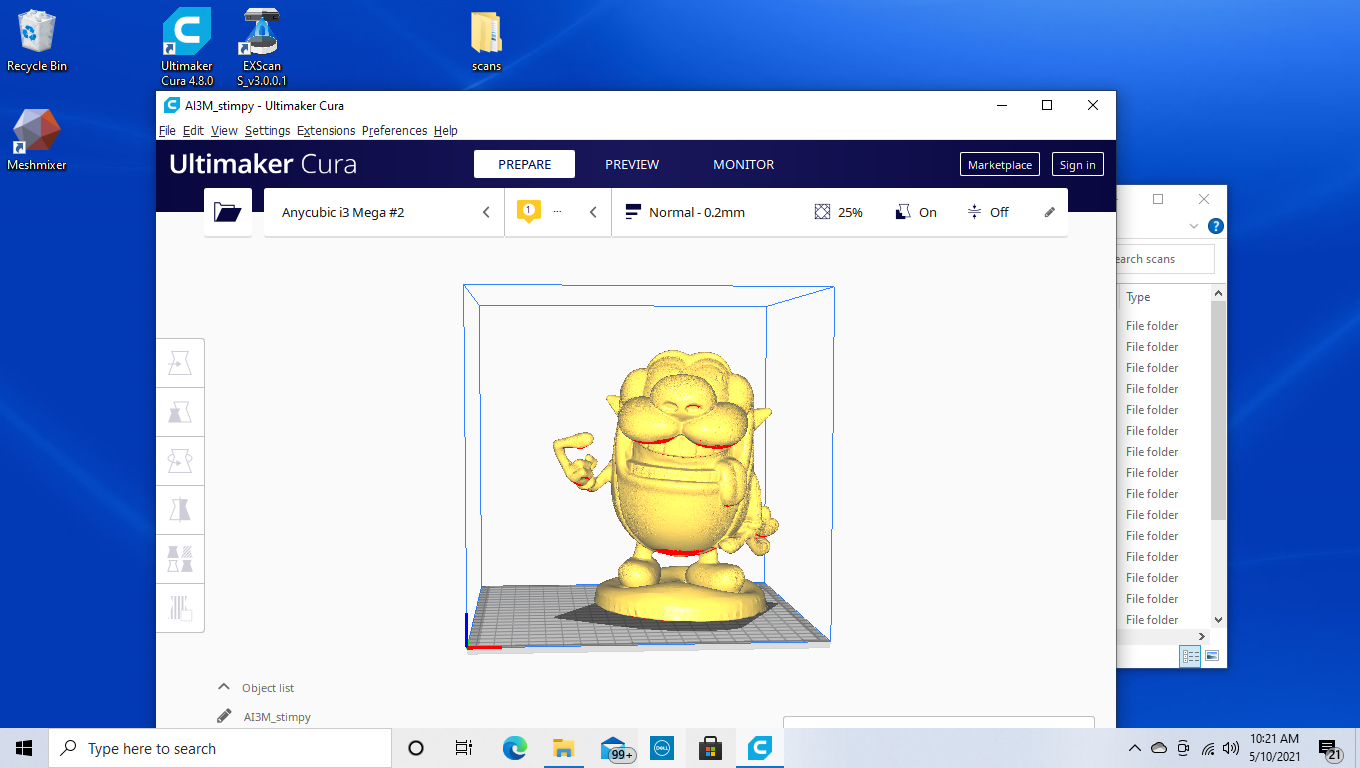Switch to the PREVIEW stage
The width and height of the screenshot is (1360, 768).
[632, 164]
